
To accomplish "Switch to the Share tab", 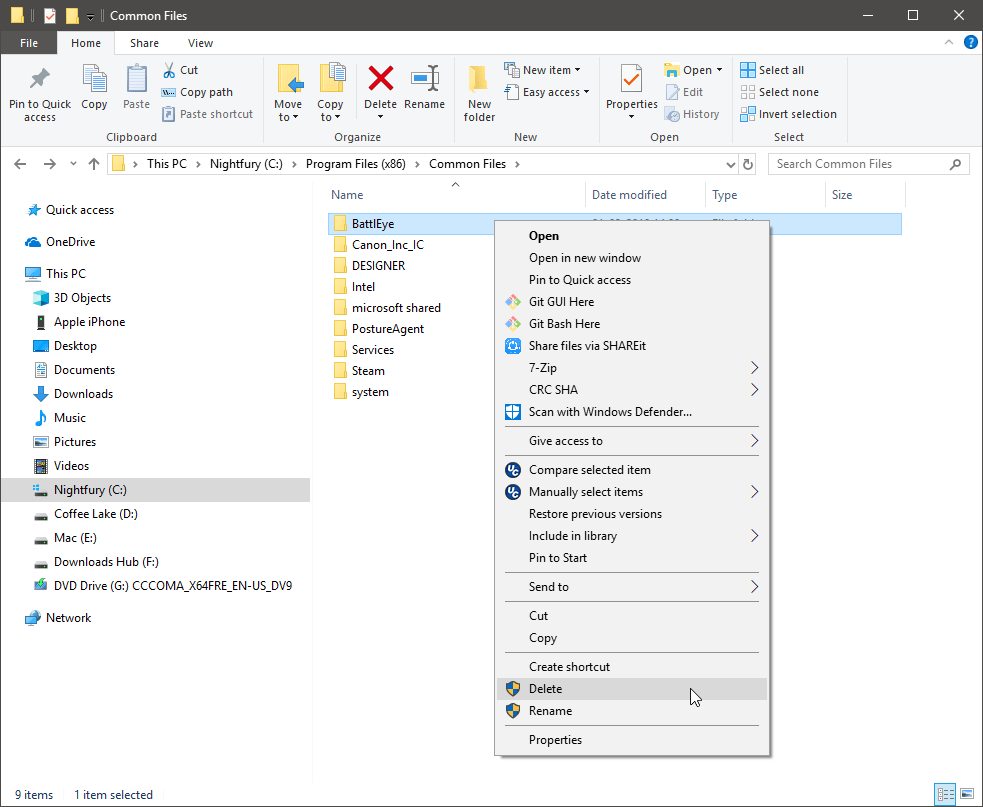I will (144, 43).
